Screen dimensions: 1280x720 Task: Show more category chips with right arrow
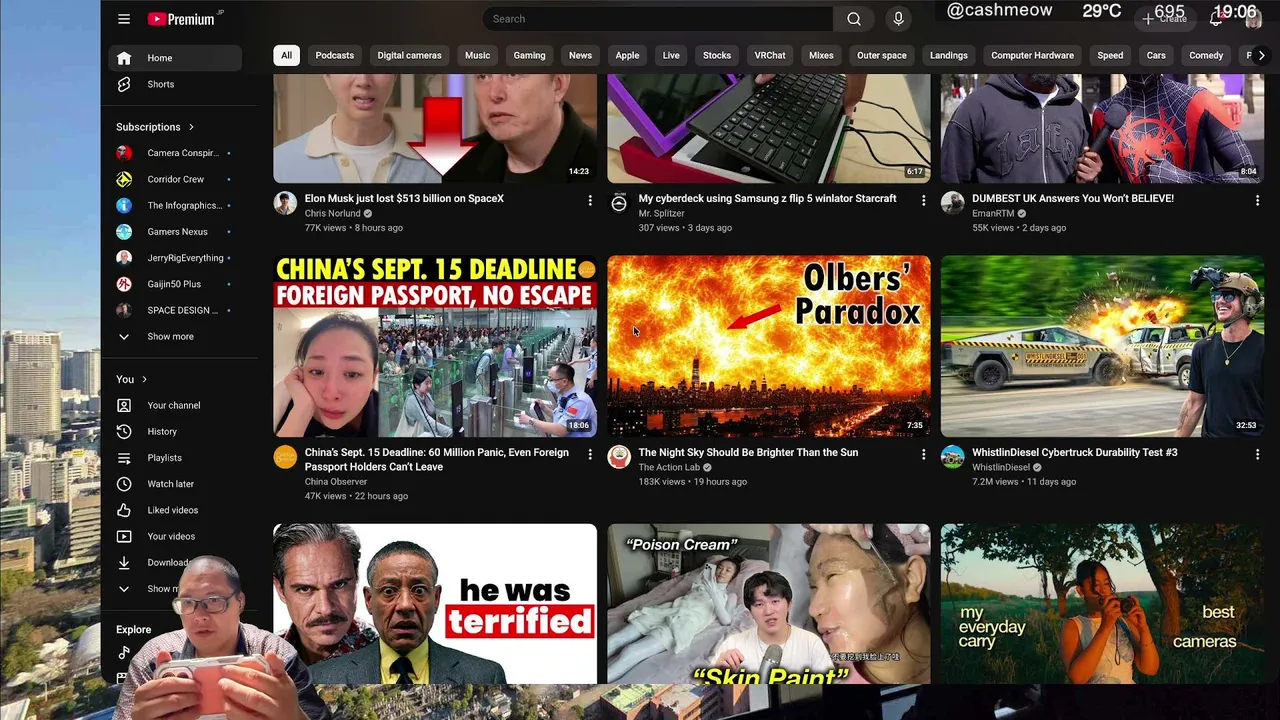click(1261, 55)
